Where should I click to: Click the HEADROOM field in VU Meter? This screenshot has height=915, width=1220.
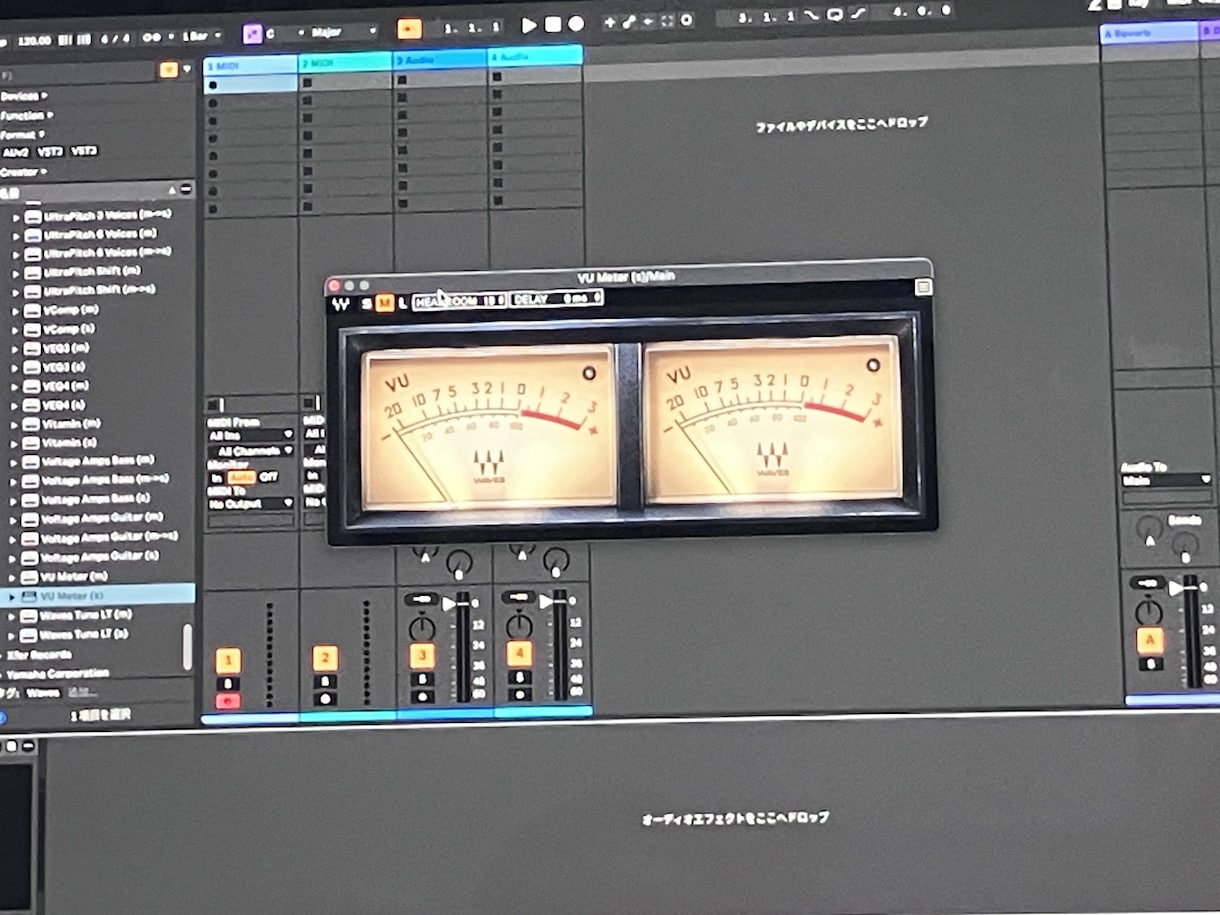point(460,300)
